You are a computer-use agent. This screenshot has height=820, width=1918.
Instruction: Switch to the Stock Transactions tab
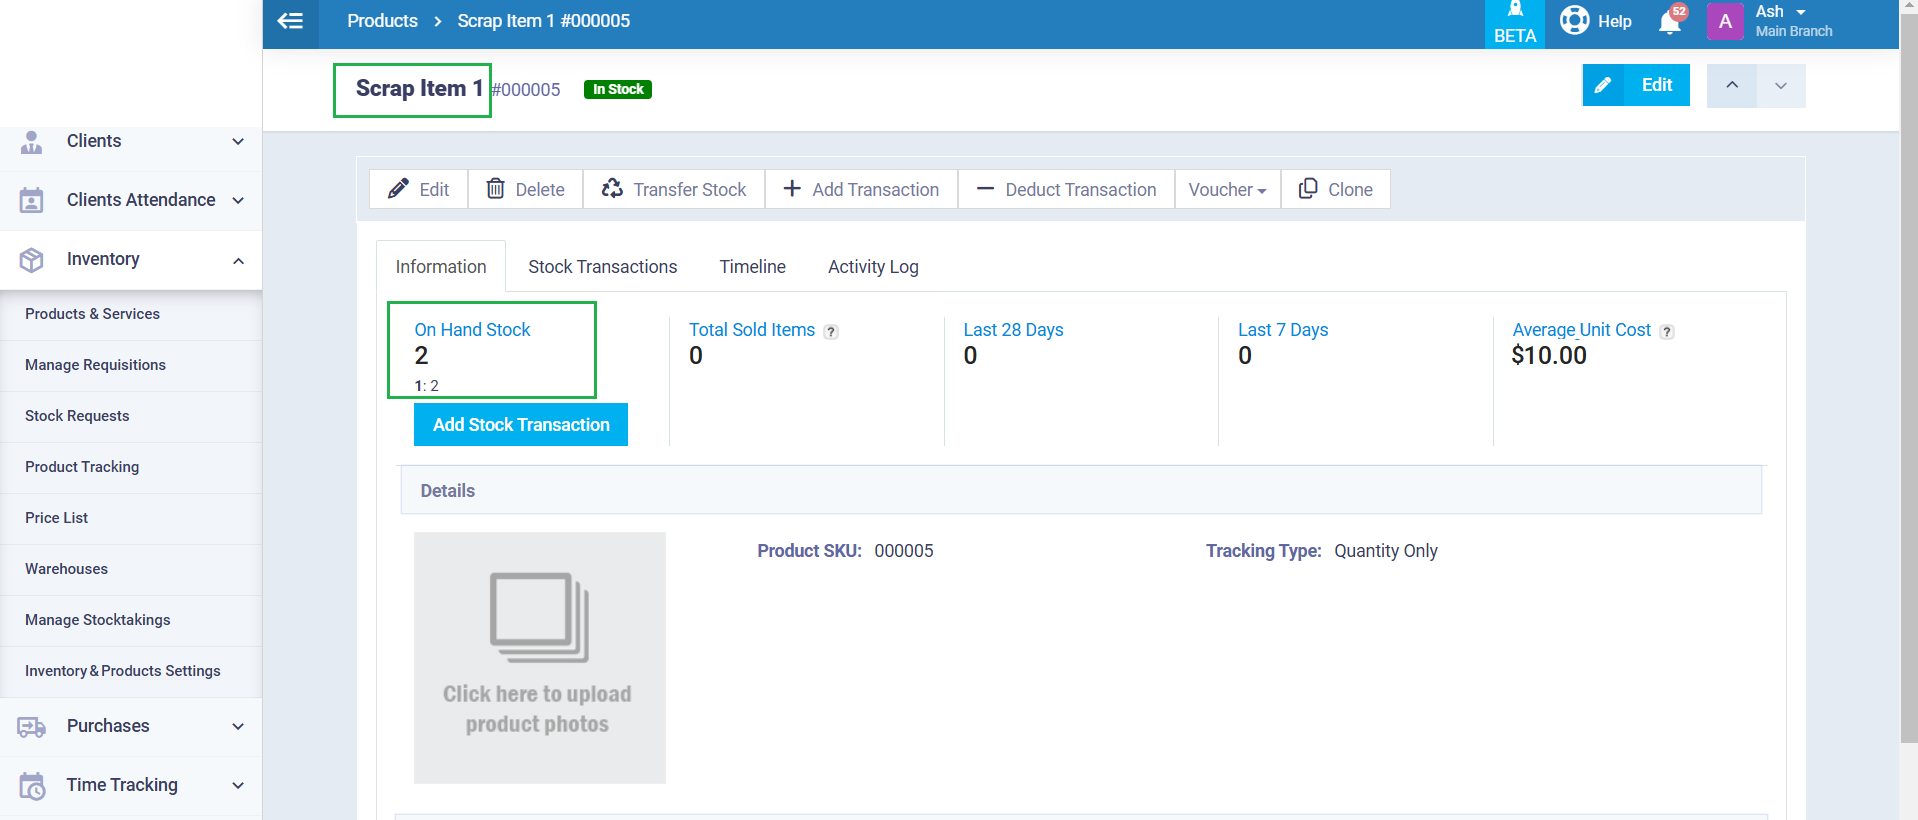pos(602,267)
